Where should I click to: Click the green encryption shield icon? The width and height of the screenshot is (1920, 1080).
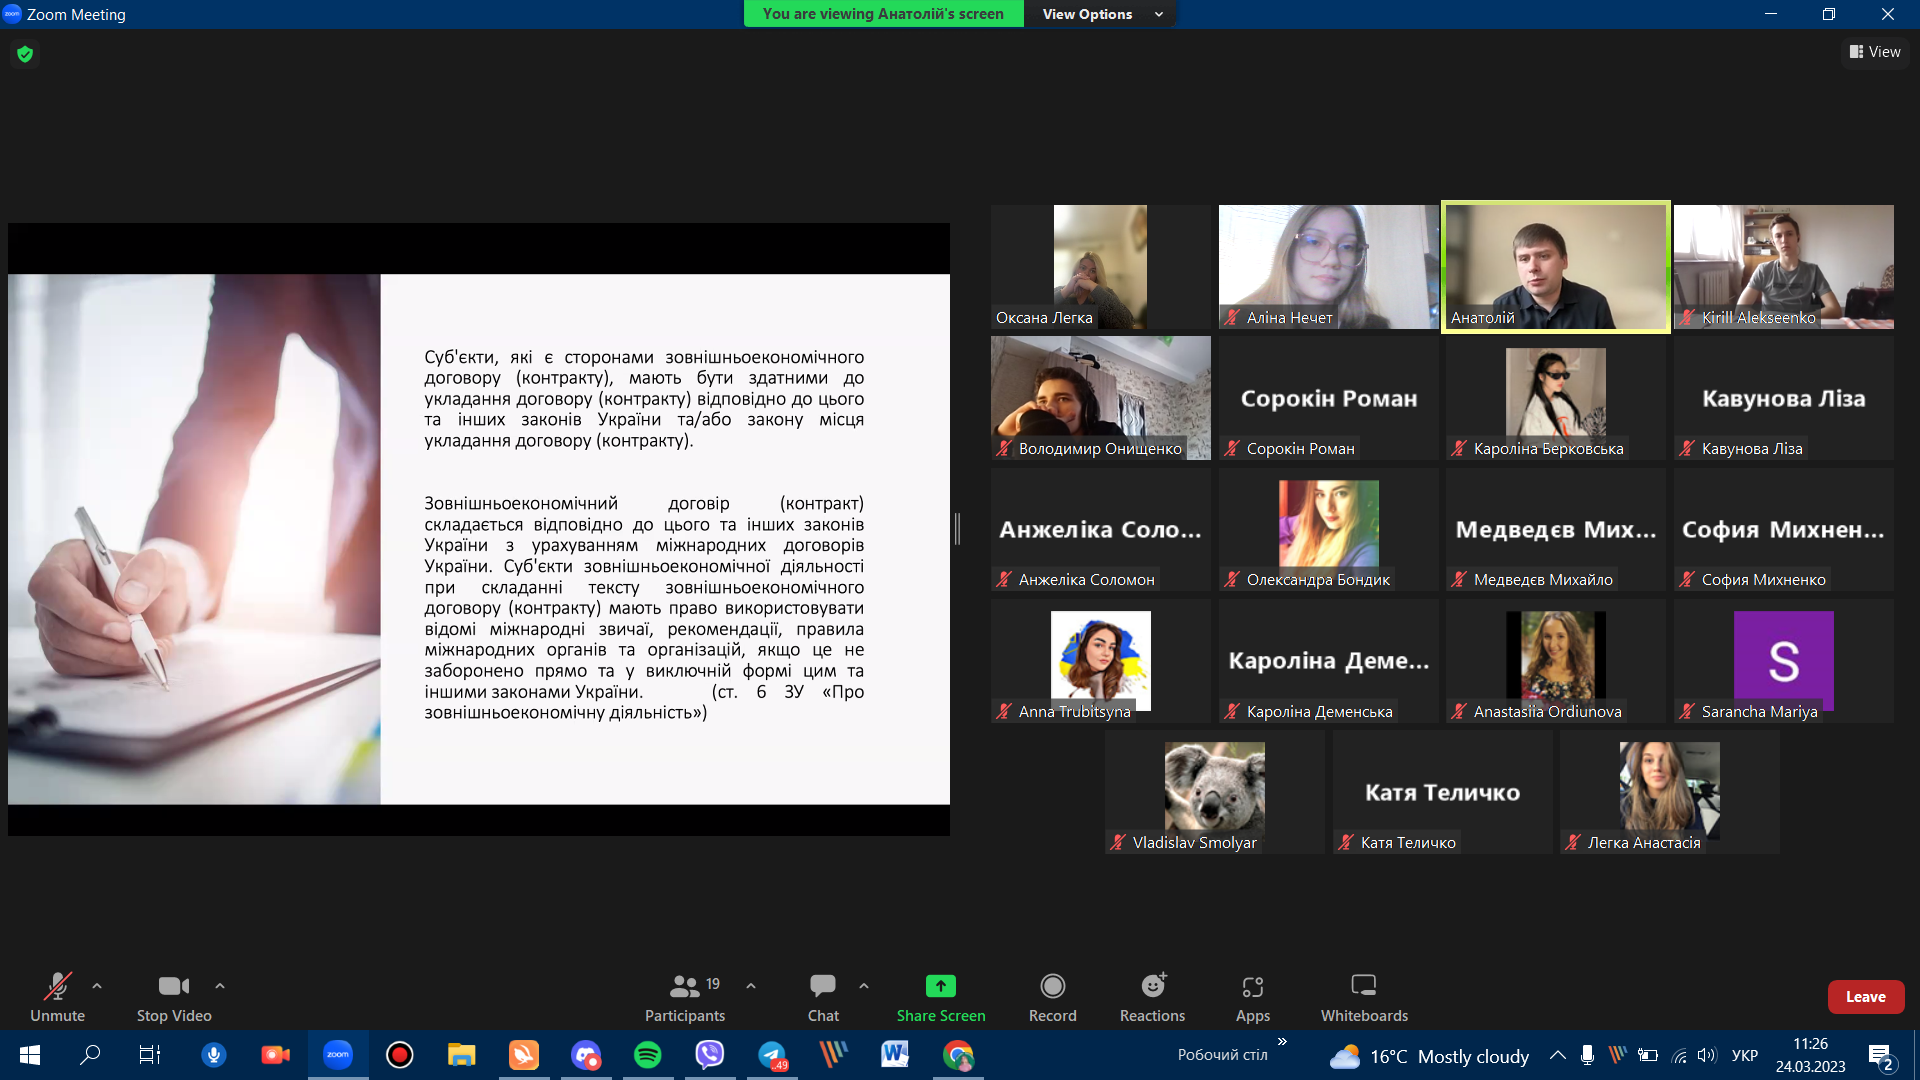coord(25,54)
